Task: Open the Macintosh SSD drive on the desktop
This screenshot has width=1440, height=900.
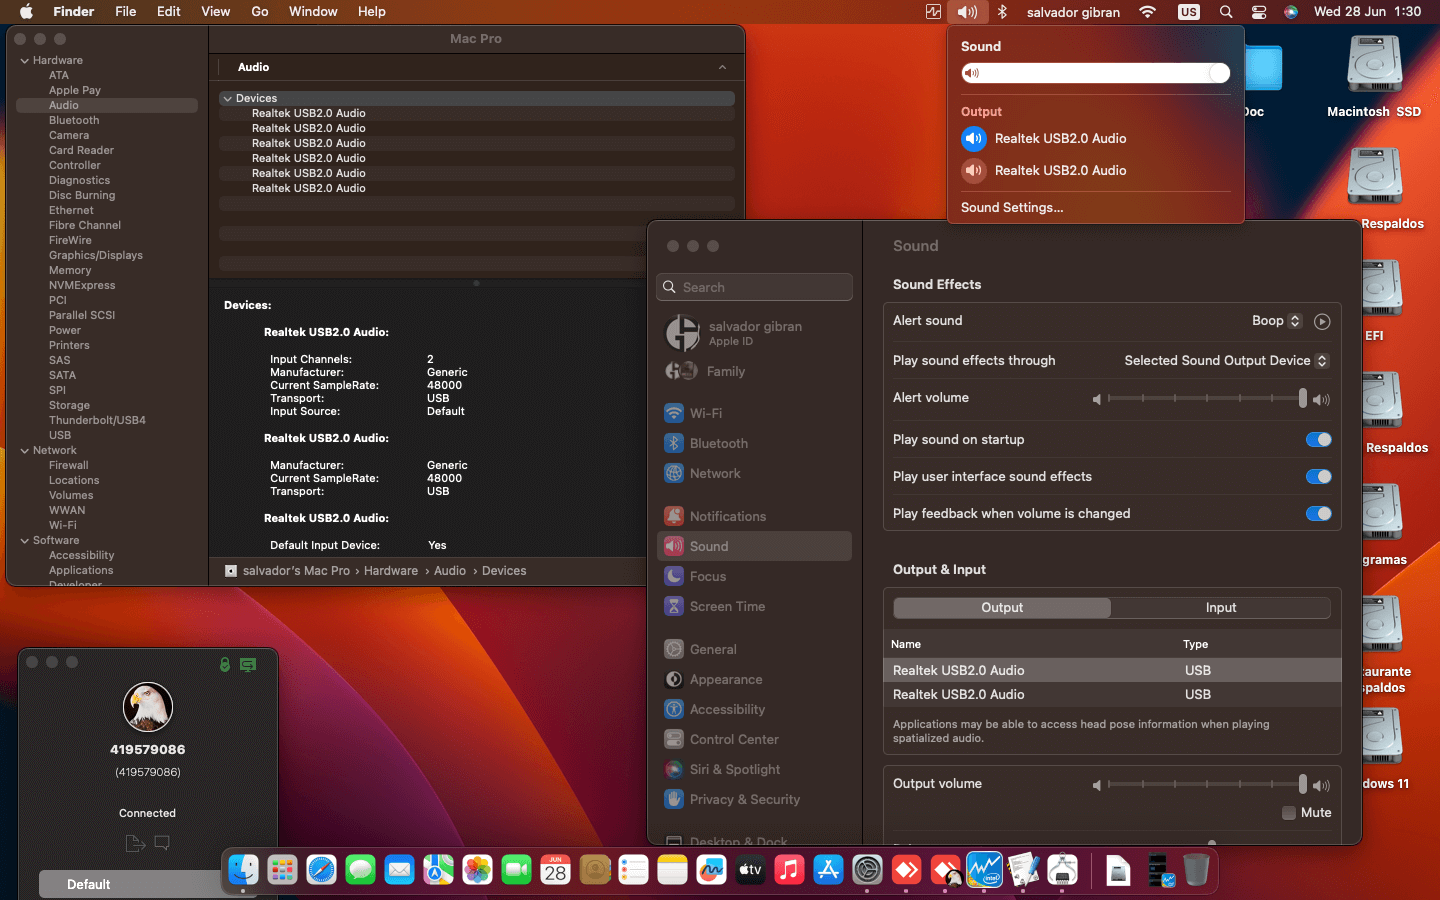Action: click(1374, 77)
